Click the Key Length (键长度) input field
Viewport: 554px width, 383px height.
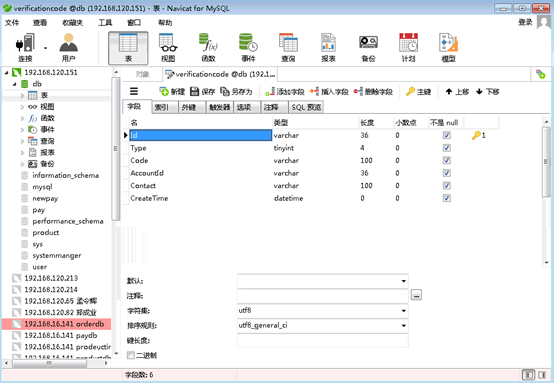coord(323,341)
